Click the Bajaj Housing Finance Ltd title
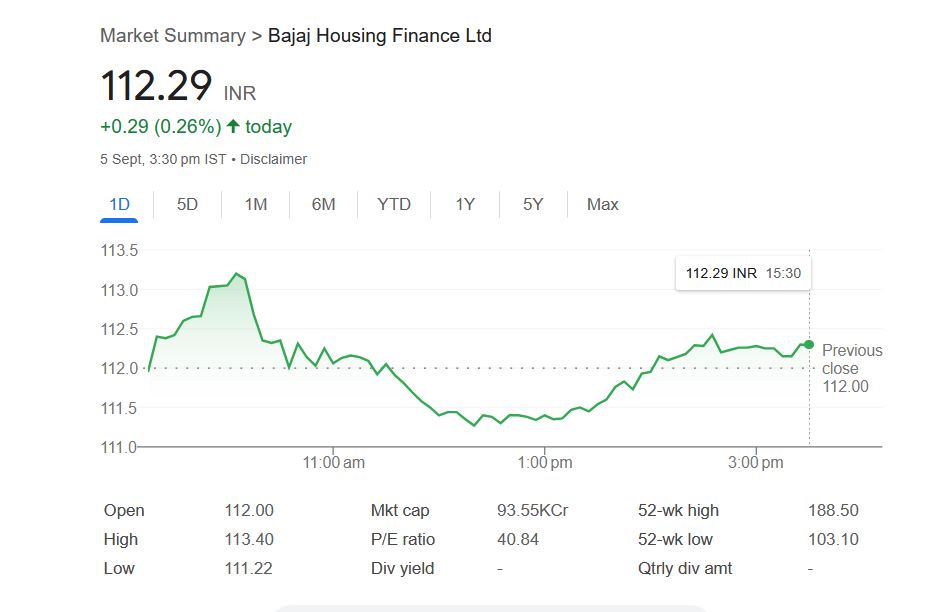 point(380,36)
